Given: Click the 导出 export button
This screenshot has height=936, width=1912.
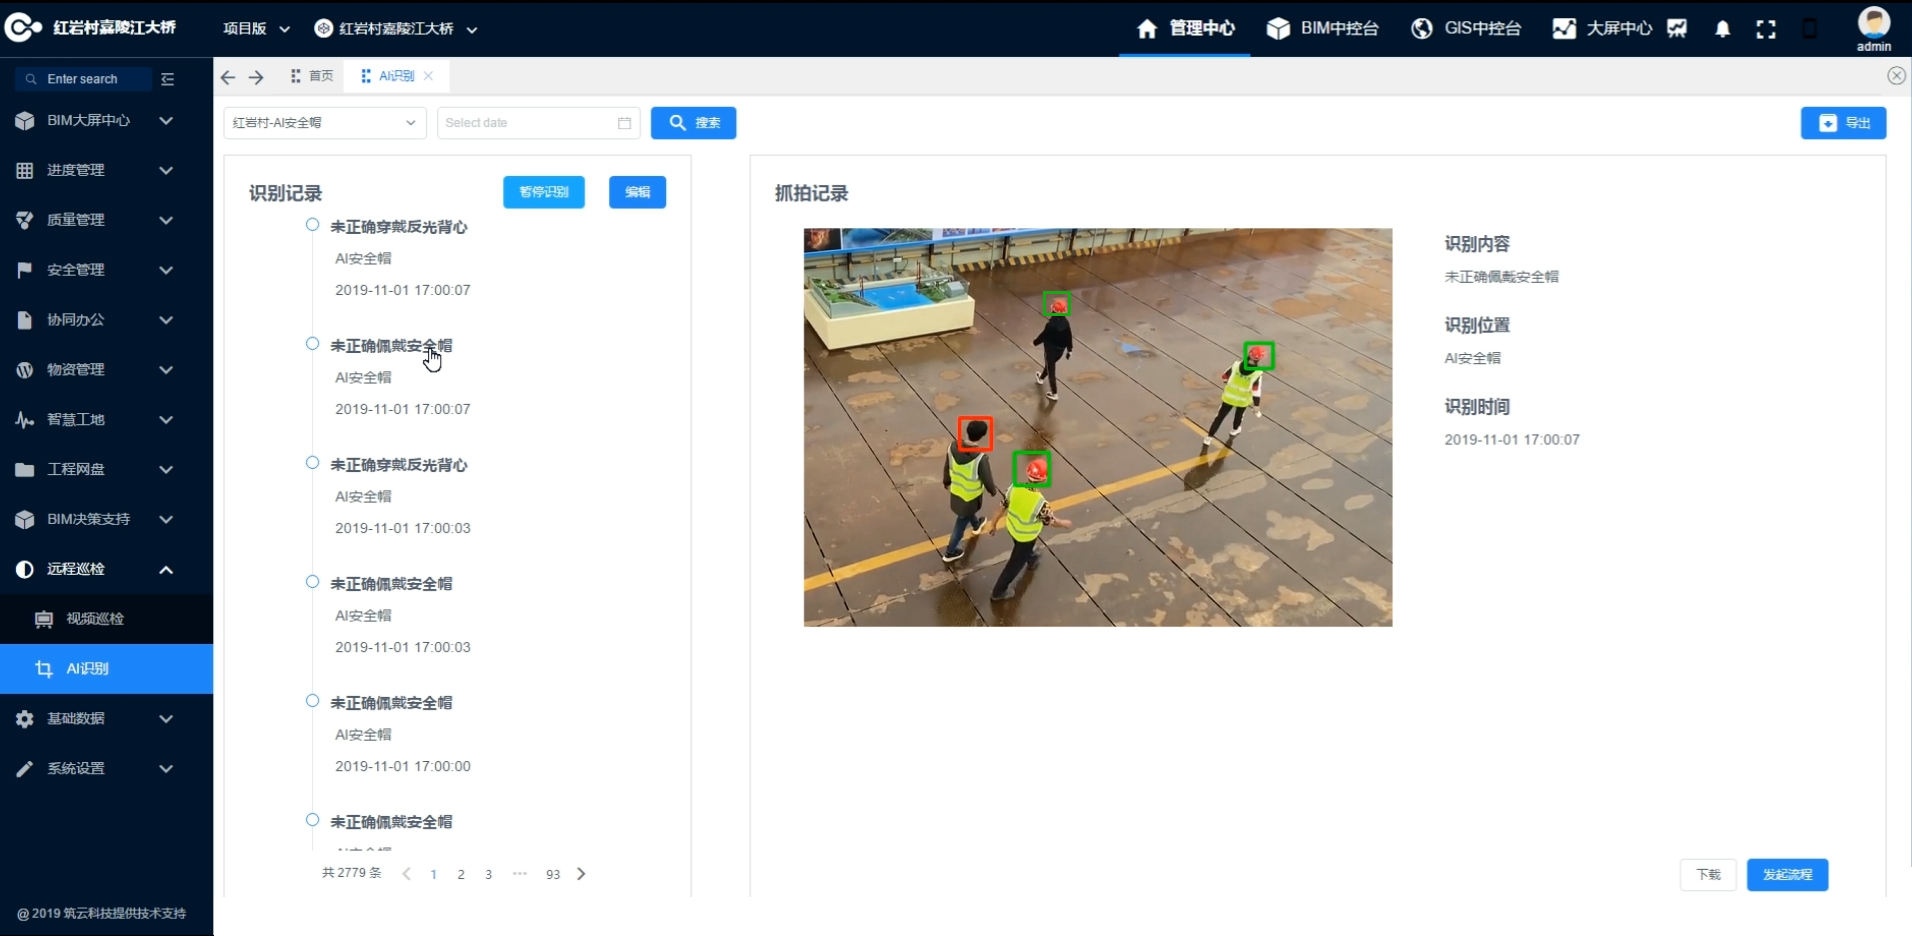Looking at the screenshot, I should pos(1843,123).
